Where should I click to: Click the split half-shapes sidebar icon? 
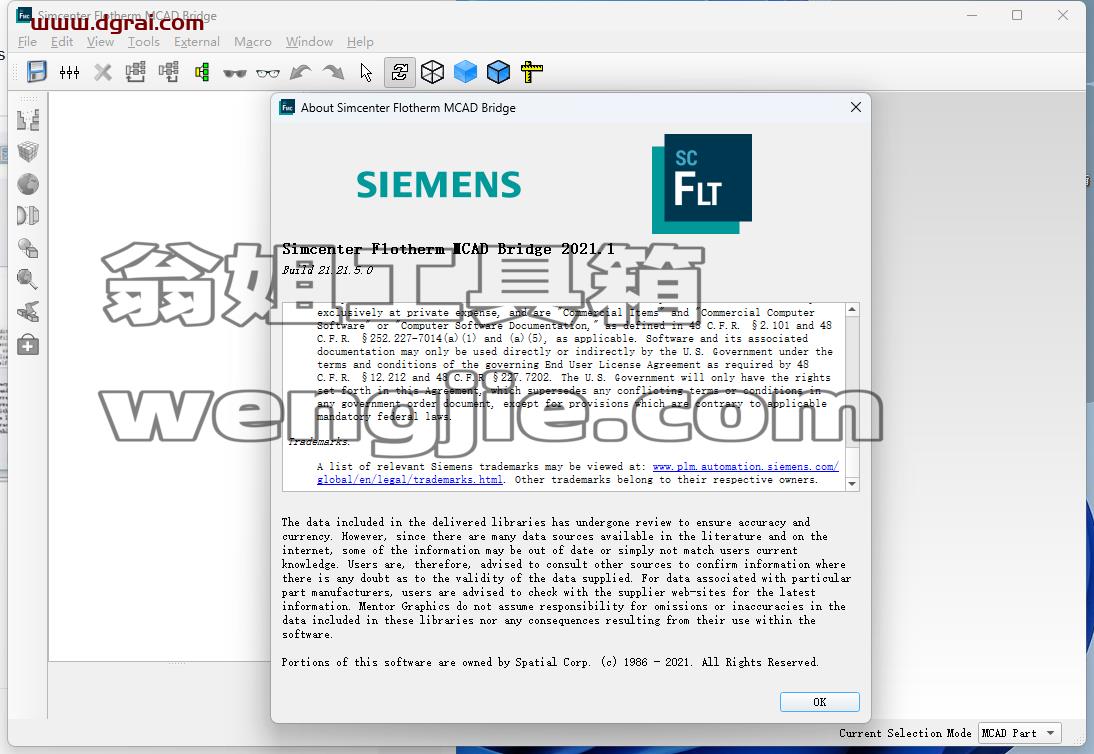click(28, 216)
